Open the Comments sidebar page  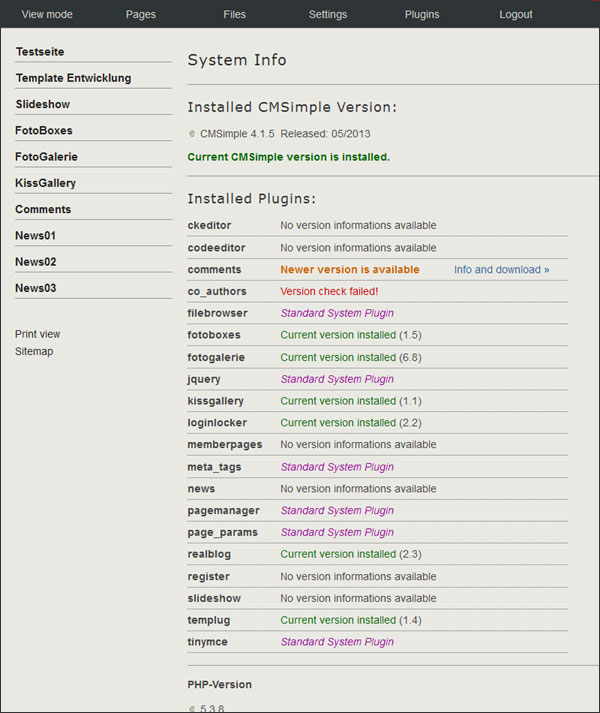pyautogui.click(x=43, y=210)
